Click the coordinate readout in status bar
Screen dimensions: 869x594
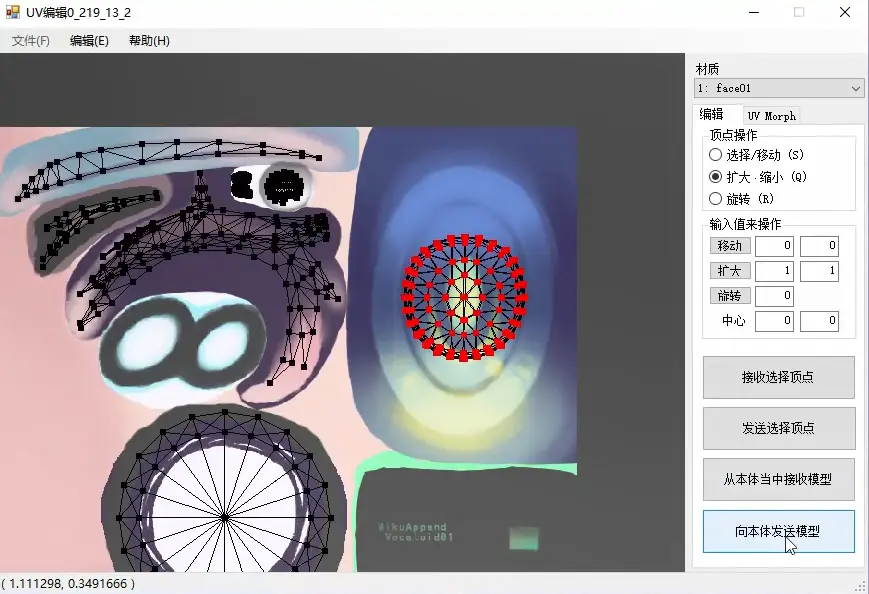point(68,583)
